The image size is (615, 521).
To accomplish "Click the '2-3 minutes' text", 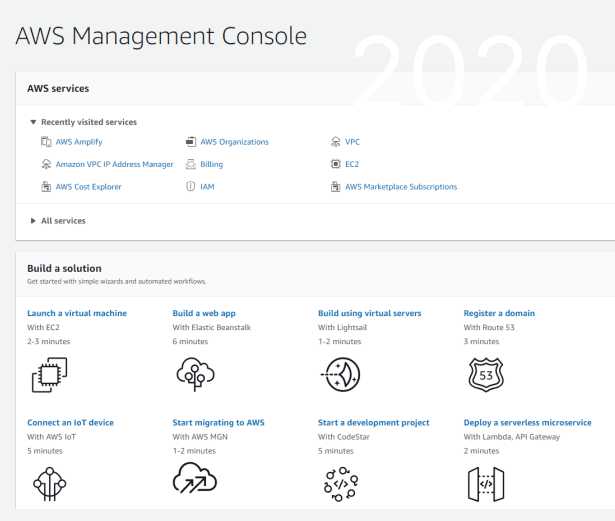I will point(49,341).
